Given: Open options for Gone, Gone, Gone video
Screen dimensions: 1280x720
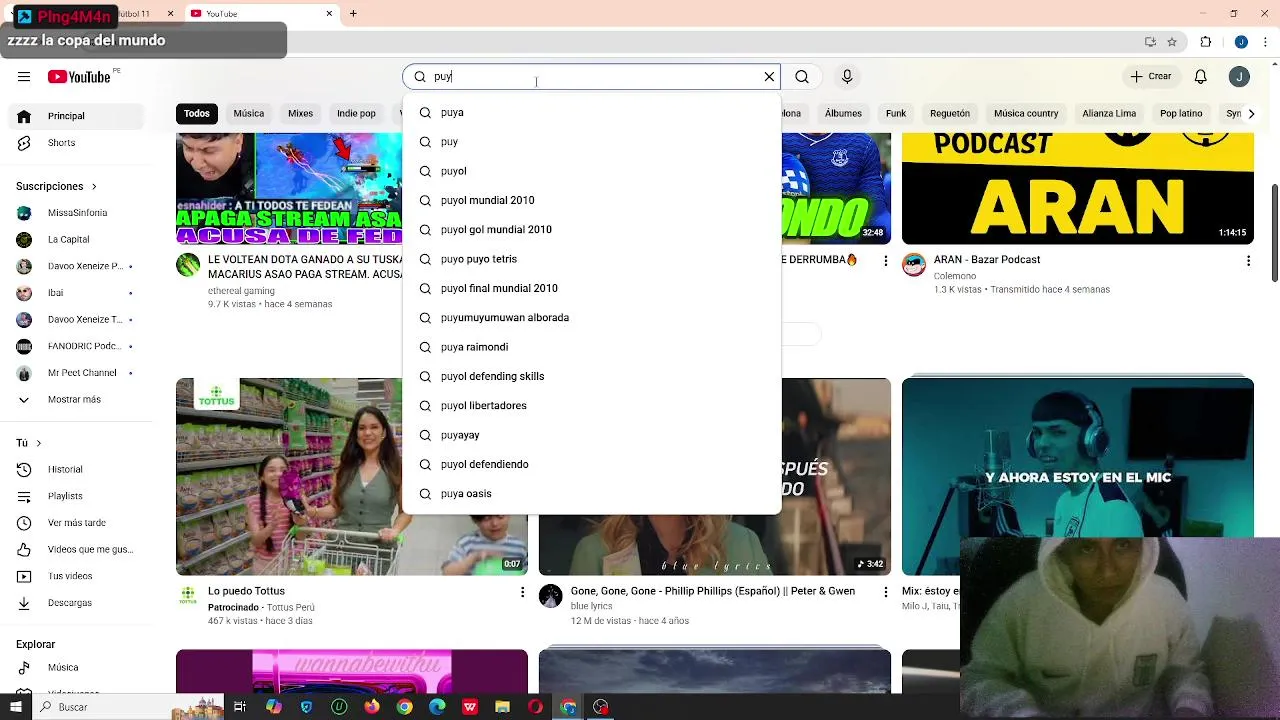Looking at the screenshot, I should click(885, 593).
